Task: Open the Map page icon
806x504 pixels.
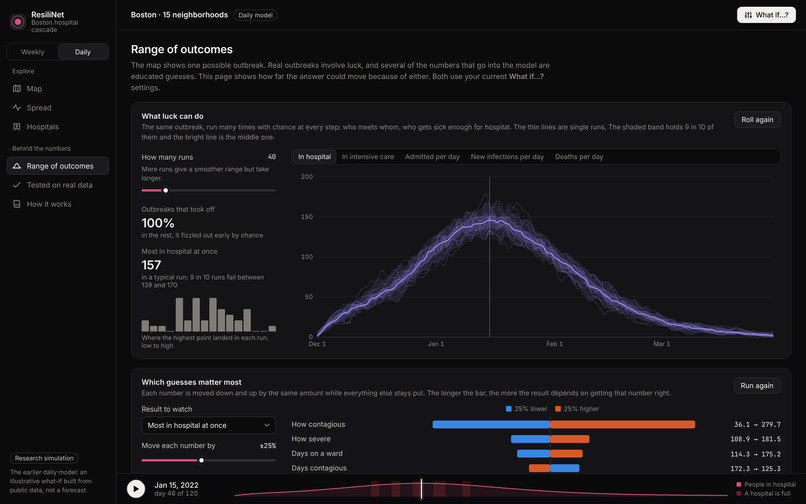Action: (16, 88)
